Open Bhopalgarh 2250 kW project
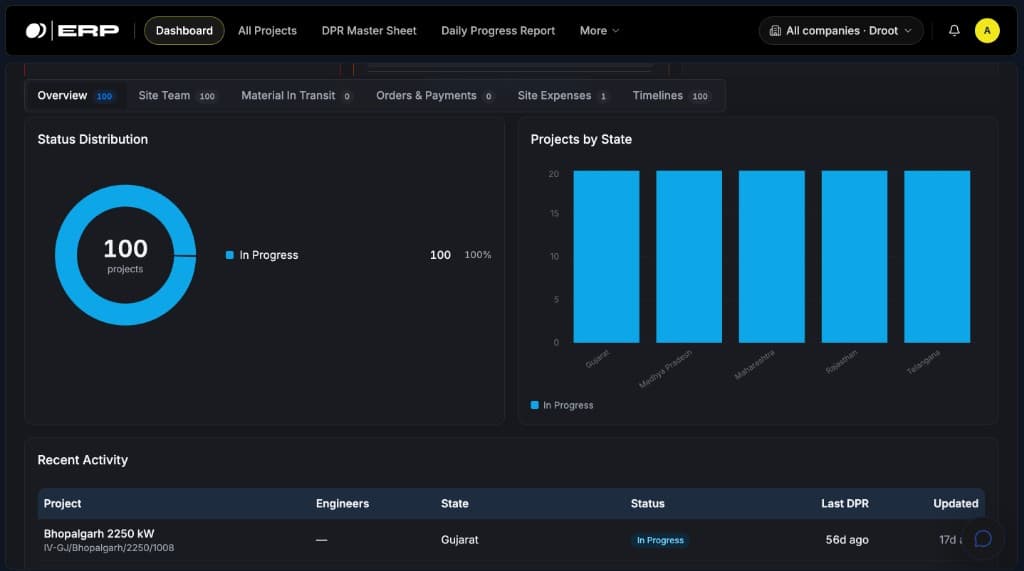 coord(99,533)
